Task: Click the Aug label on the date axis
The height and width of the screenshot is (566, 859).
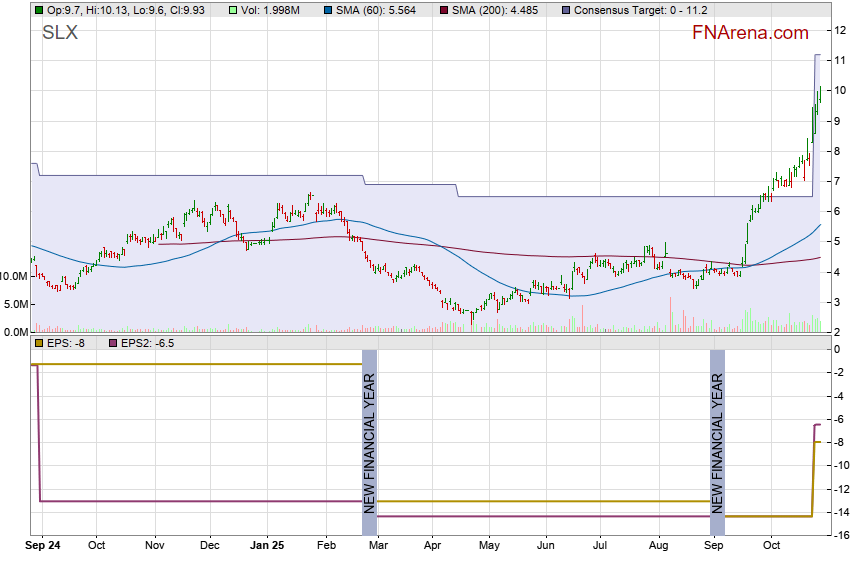Action: (x=657, y=546)
